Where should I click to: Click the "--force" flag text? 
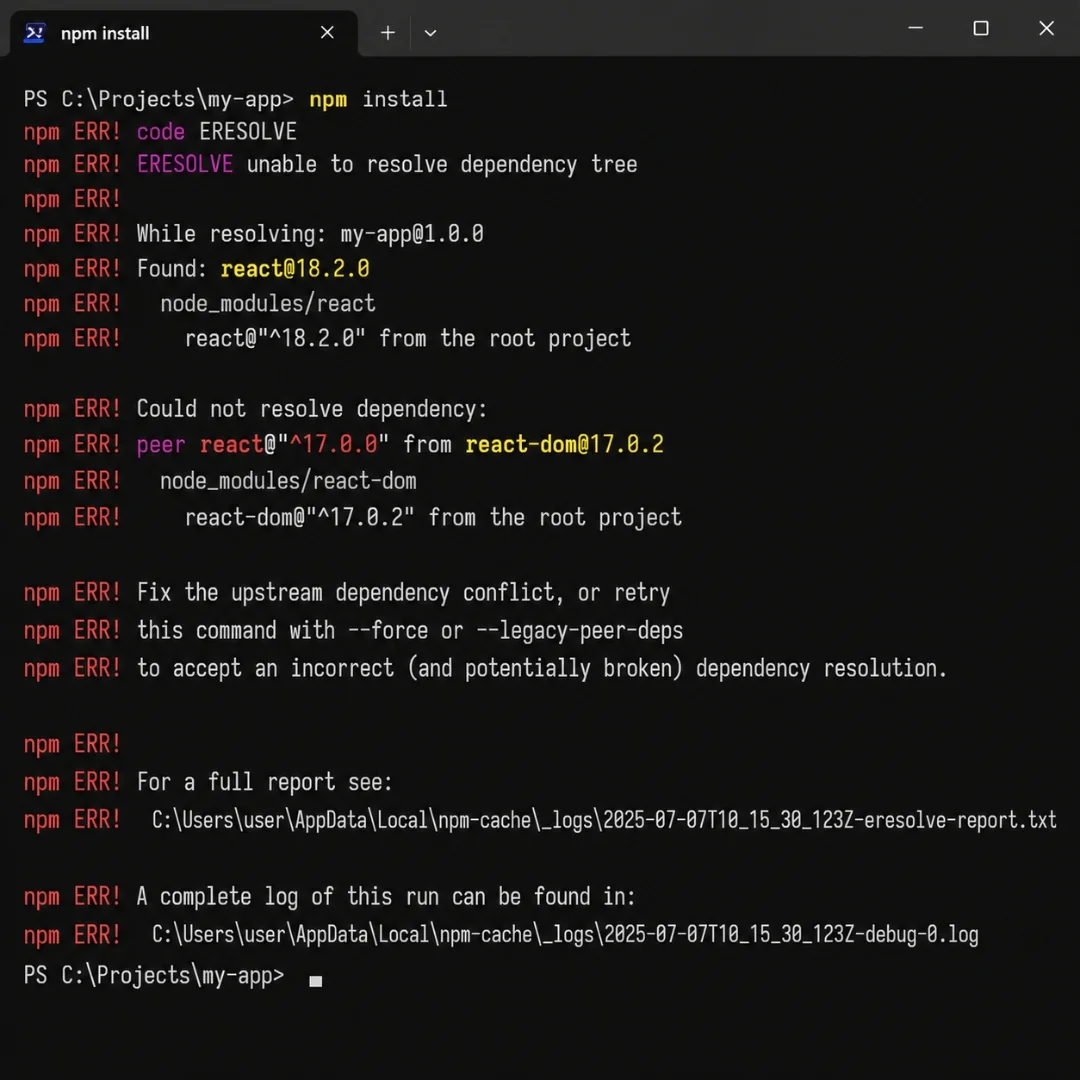click(x=388, y=630)
